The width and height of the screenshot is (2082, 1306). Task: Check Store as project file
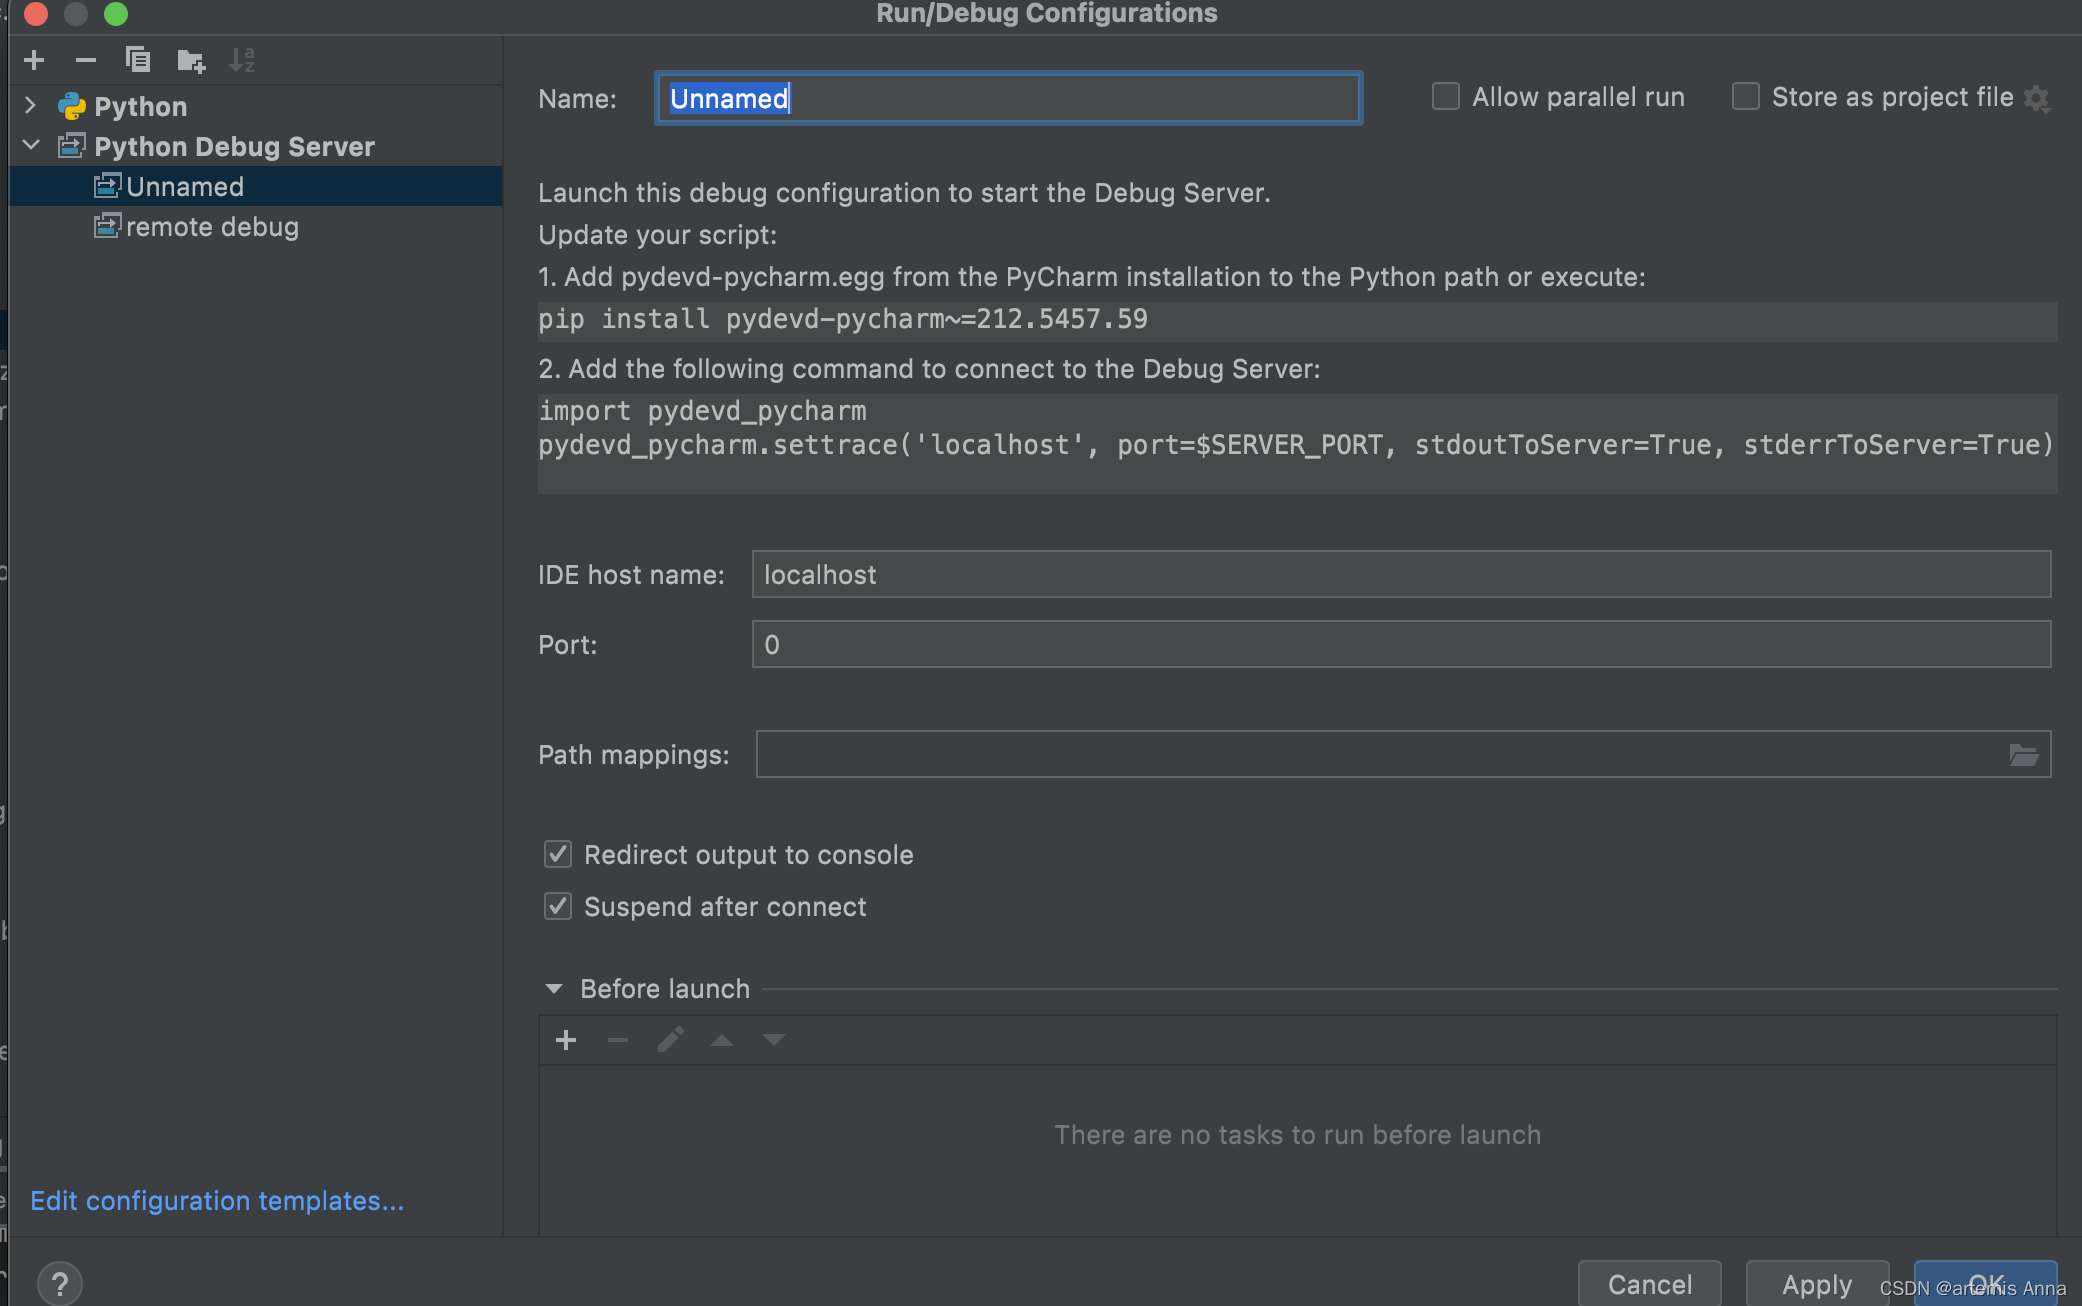tap(1745, 97)
